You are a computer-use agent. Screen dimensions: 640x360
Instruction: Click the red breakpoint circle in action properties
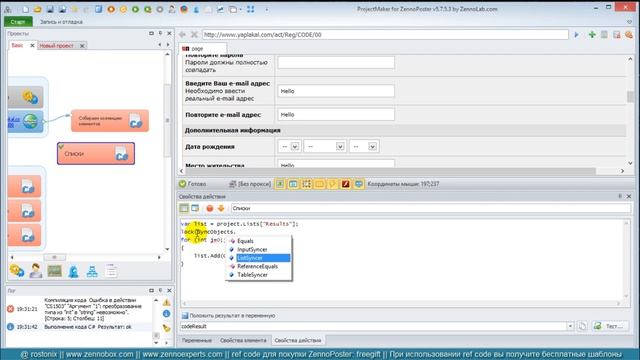(209, 208)
